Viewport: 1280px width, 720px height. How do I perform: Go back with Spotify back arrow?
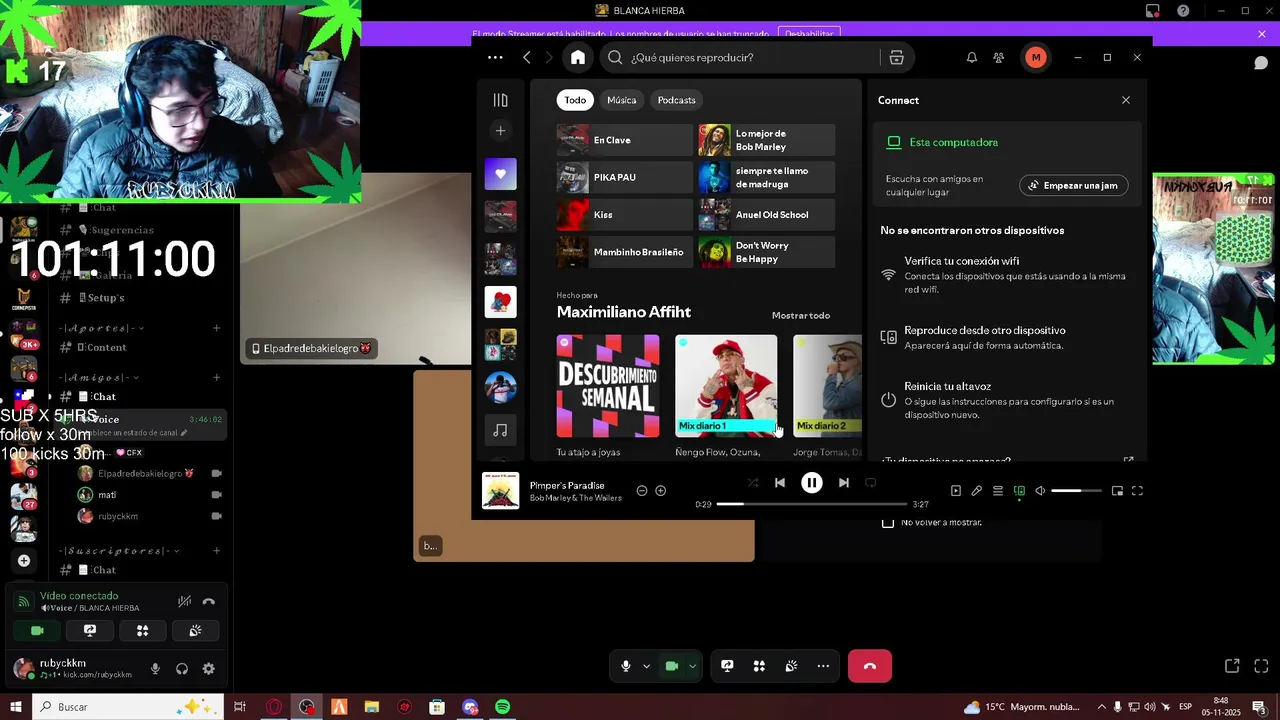527,57
